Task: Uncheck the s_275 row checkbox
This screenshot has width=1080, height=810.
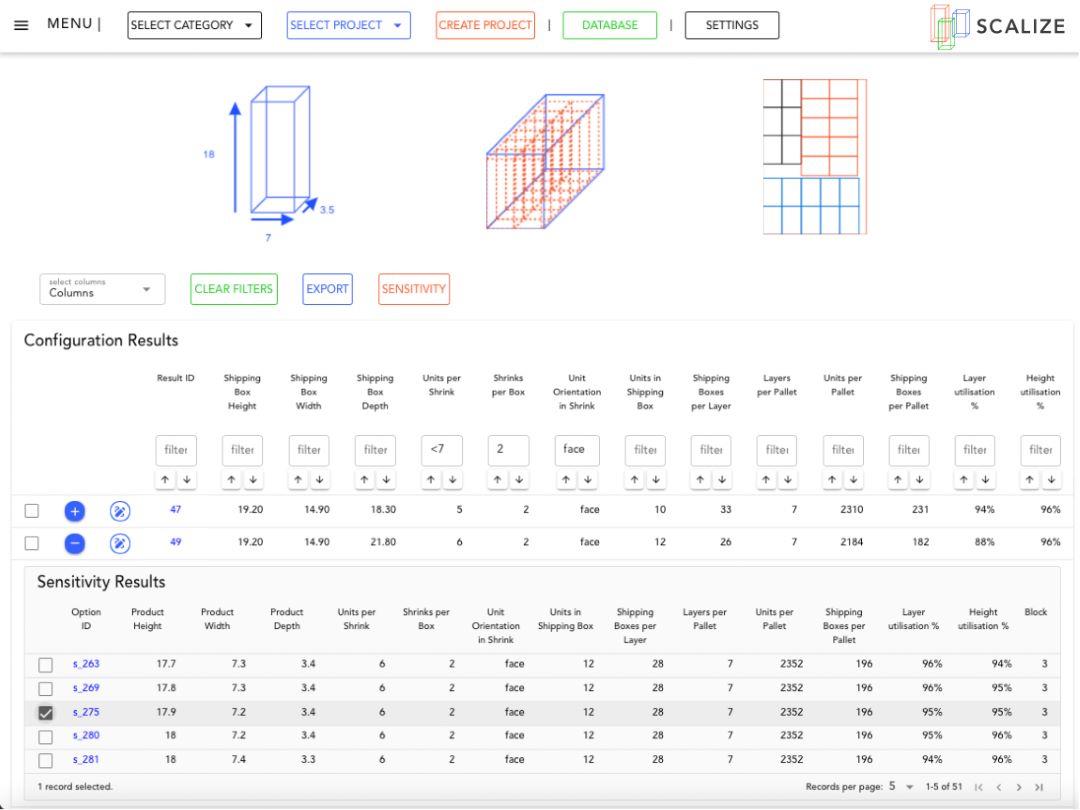Action: click(45, 713)
